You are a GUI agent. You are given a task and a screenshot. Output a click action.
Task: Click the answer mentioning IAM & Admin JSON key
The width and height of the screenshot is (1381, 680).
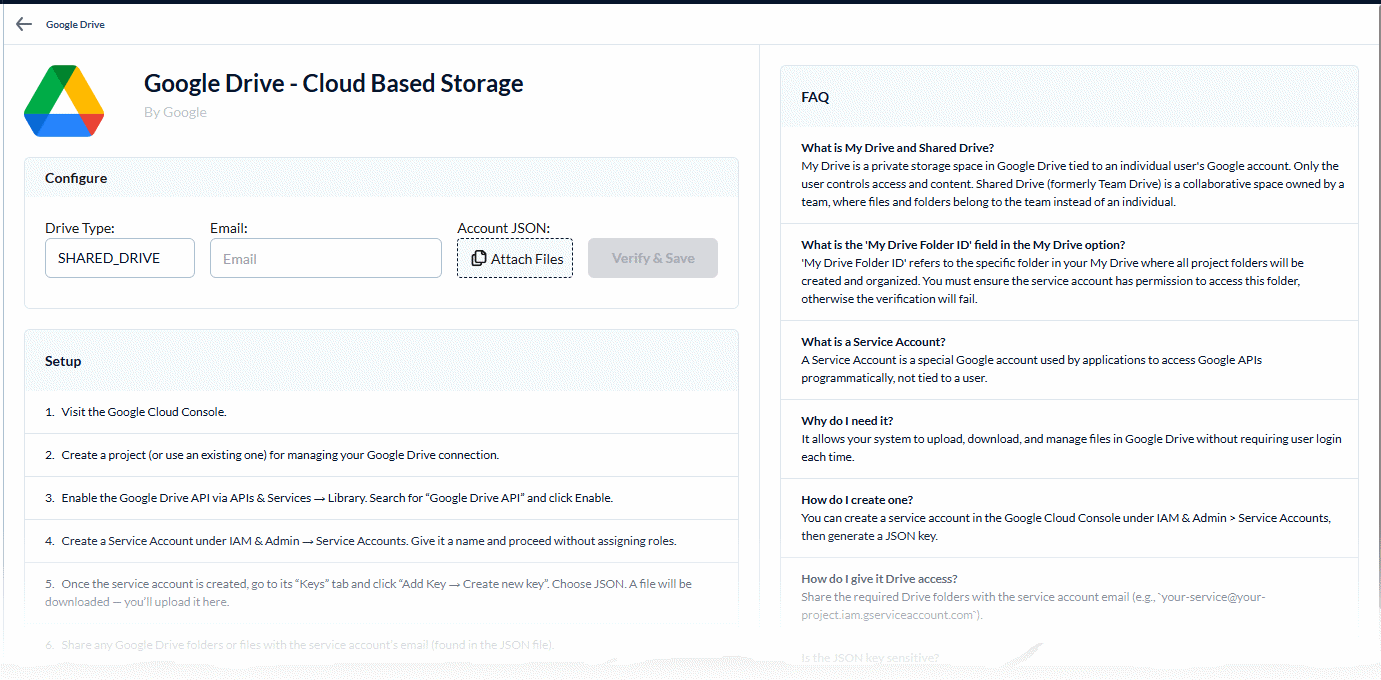(x=1066, y=526)
